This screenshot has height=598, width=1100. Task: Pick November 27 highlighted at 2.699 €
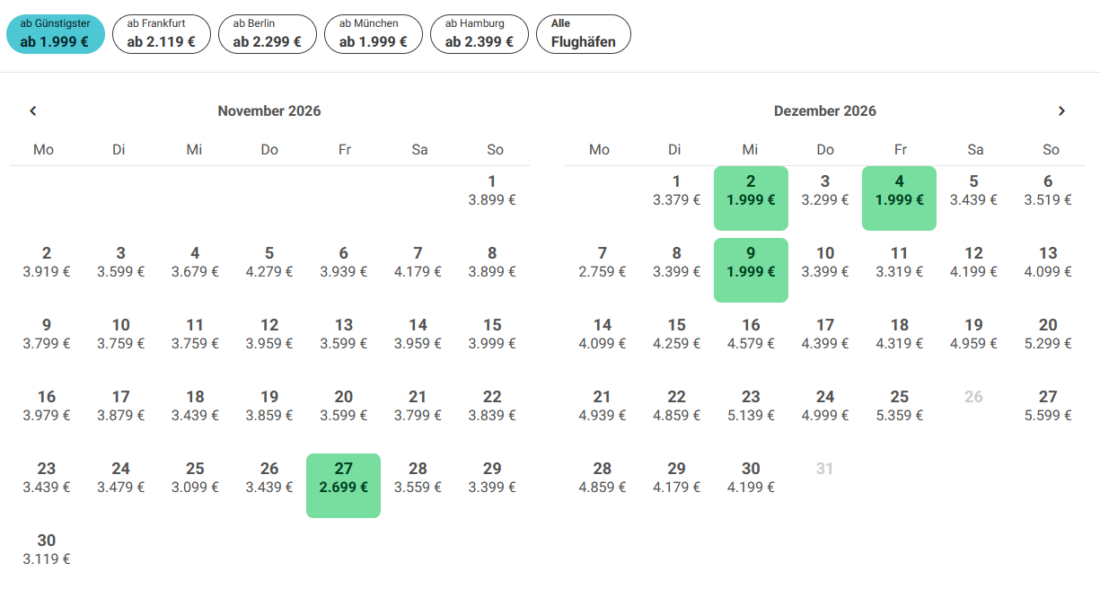tap(344, 486)
